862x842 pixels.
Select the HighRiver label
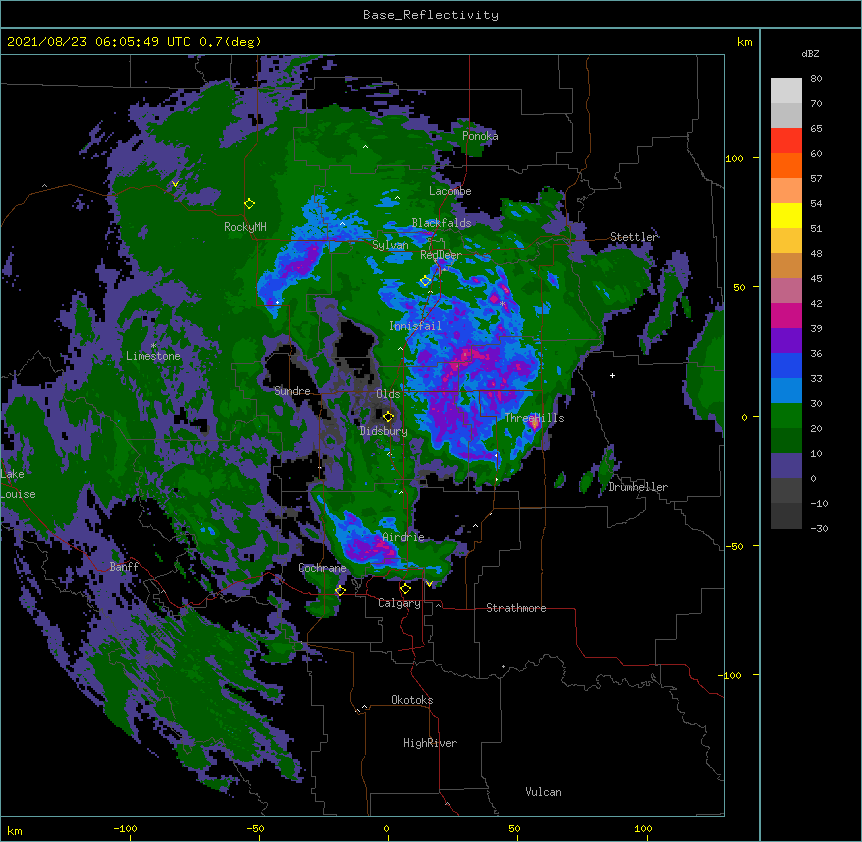pyautogui.click(x=430, y=743)
